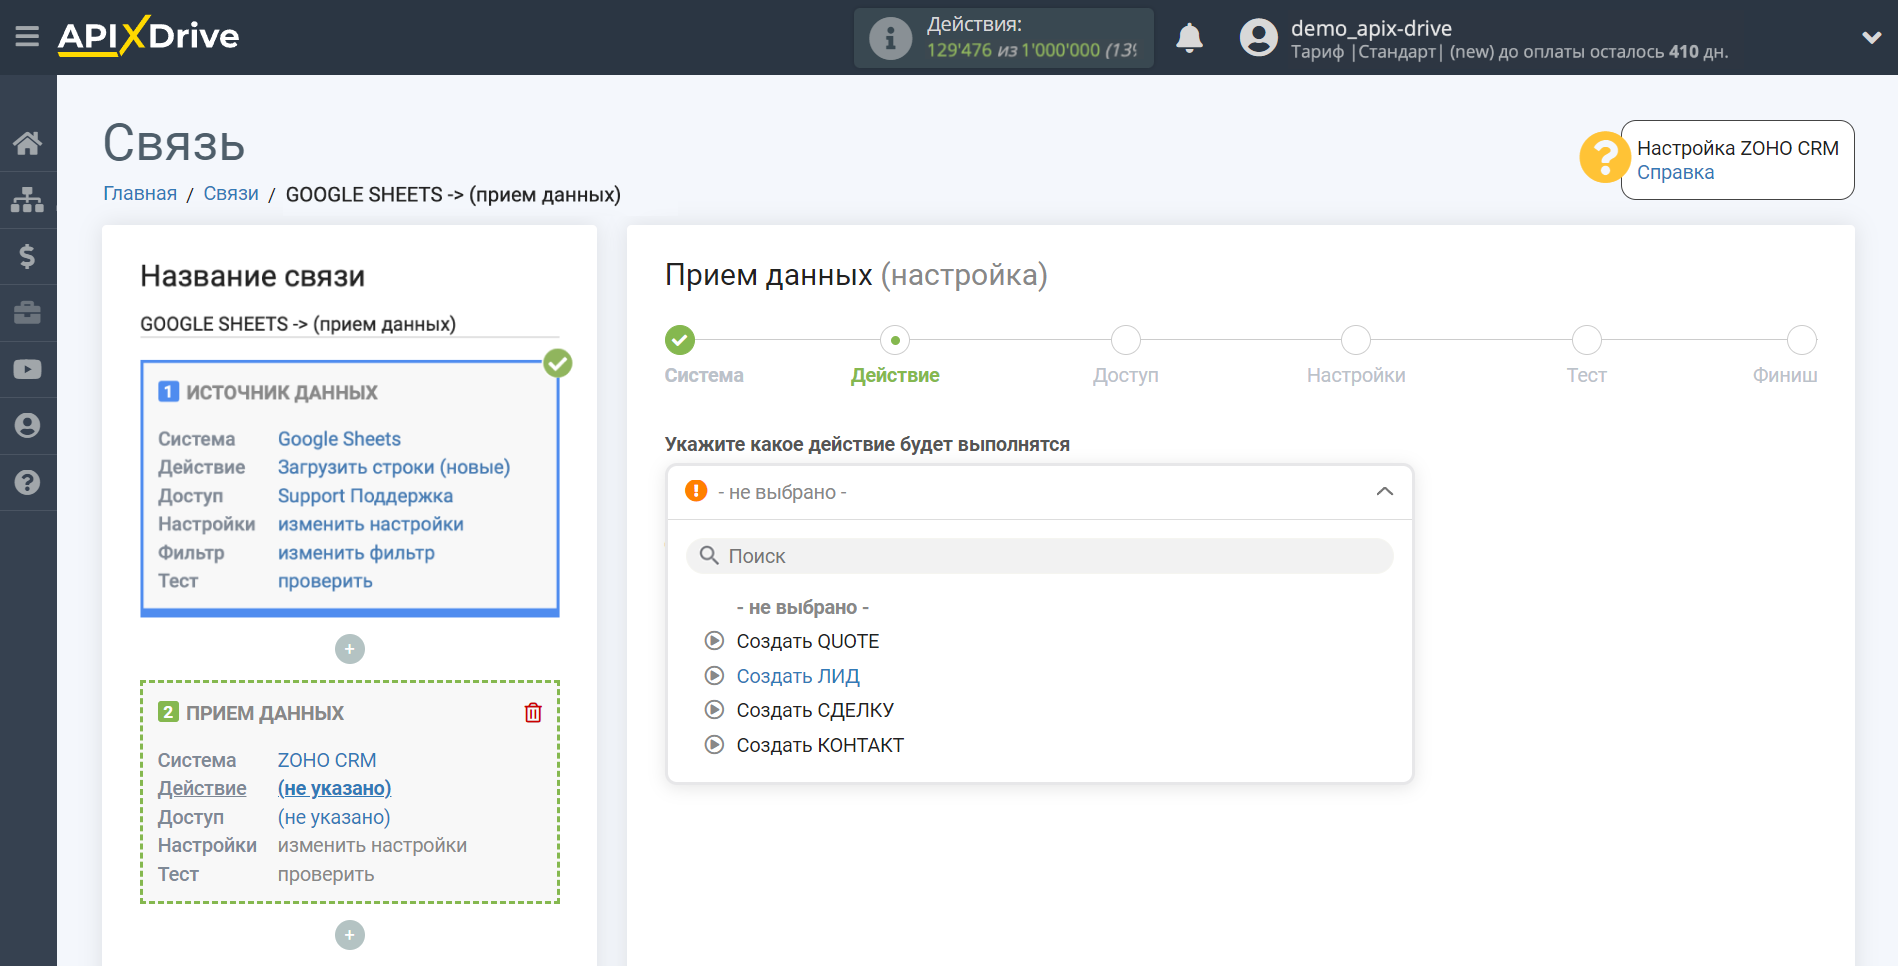Click изменить фильтр link
The image size is (1898, 966).
click(x=356, y=553)
